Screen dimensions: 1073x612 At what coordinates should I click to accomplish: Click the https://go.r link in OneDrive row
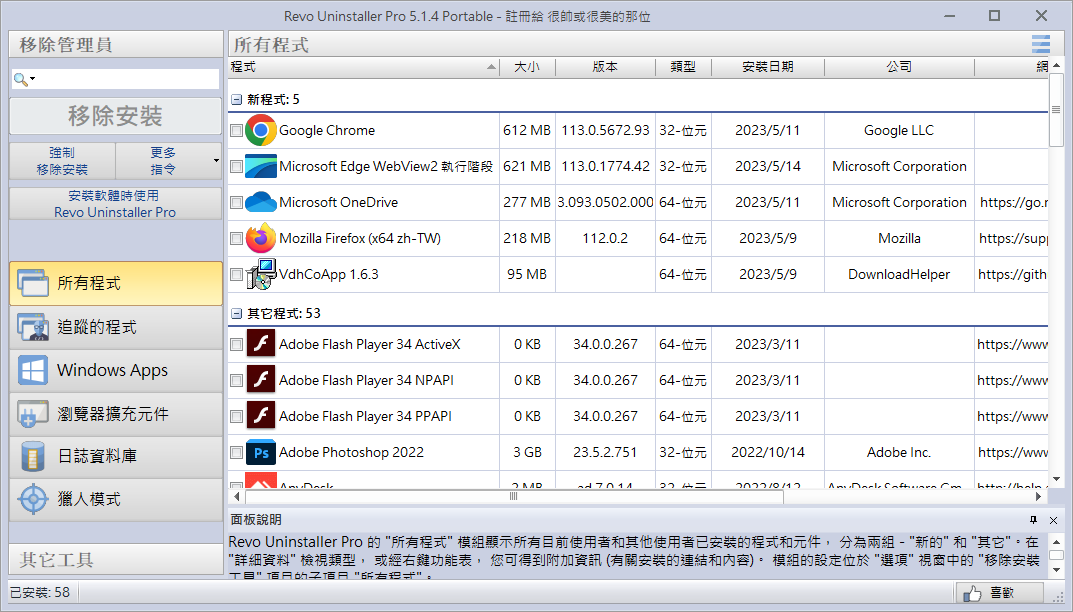1013,203
